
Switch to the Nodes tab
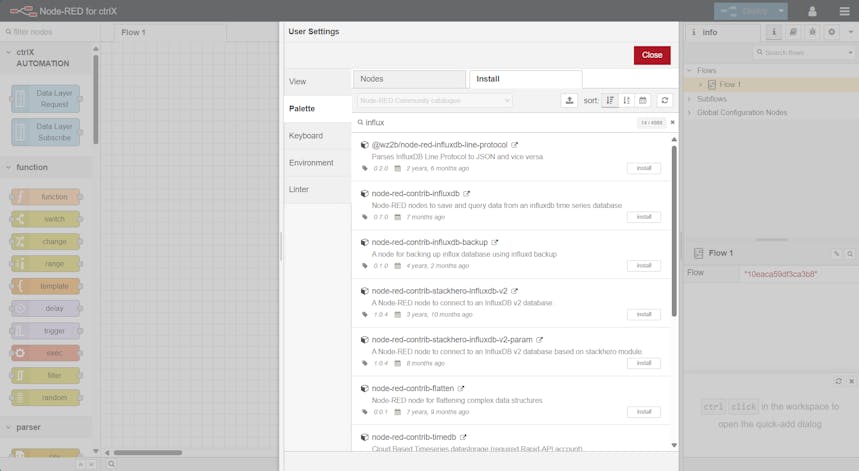click(409, 78)
